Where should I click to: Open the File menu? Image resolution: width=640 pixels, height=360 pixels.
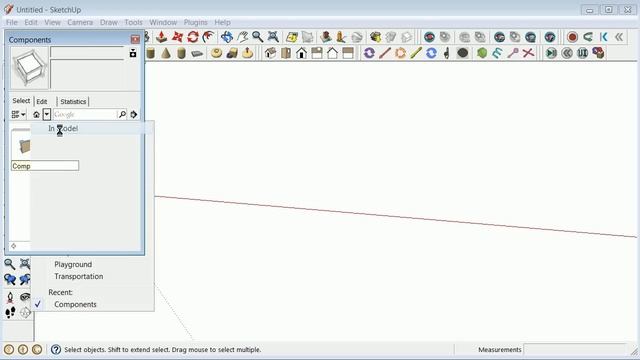click(x=11, y=22)
